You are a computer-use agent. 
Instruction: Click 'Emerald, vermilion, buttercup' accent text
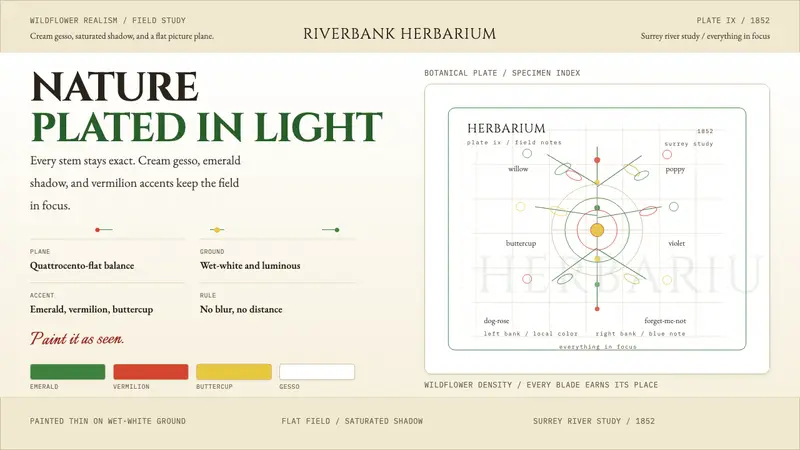[x=91, y=309]
